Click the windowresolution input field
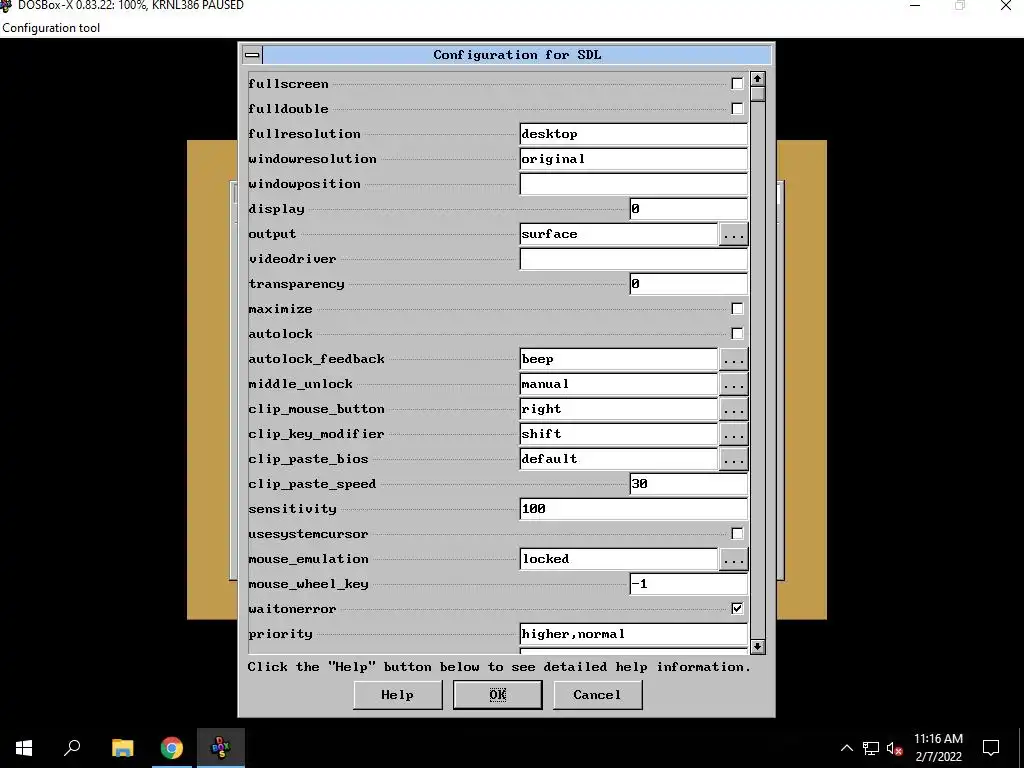Screen dimensions: 1024x768 point(633,159)
